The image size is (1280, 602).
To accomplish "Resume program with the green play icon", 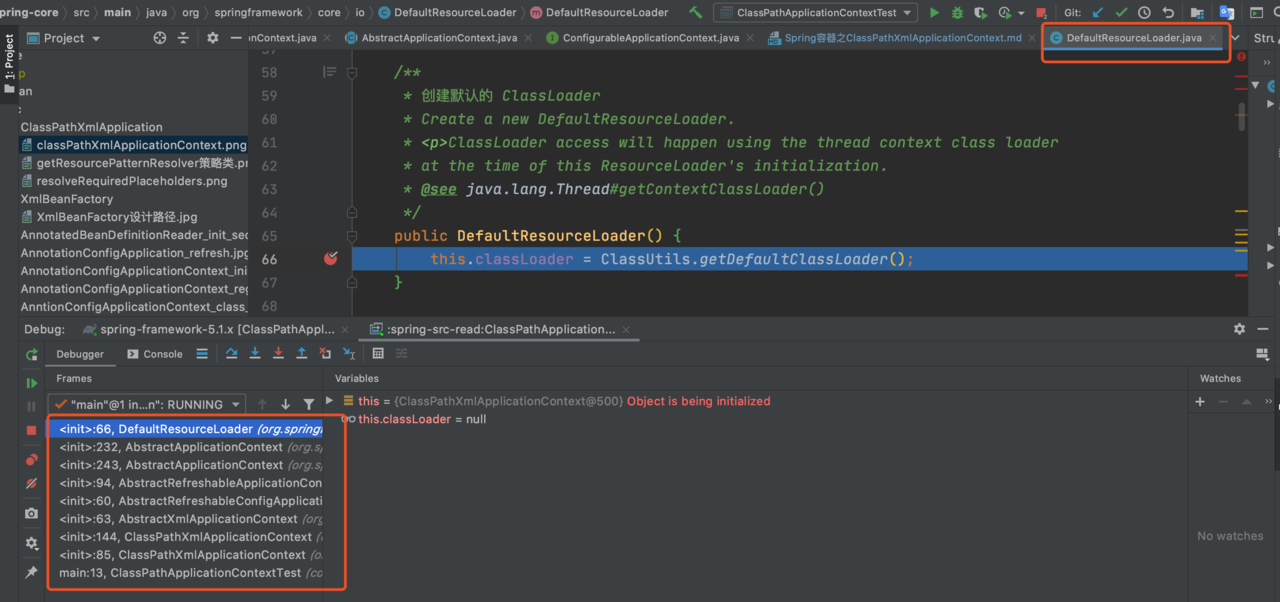I will 32,383.
